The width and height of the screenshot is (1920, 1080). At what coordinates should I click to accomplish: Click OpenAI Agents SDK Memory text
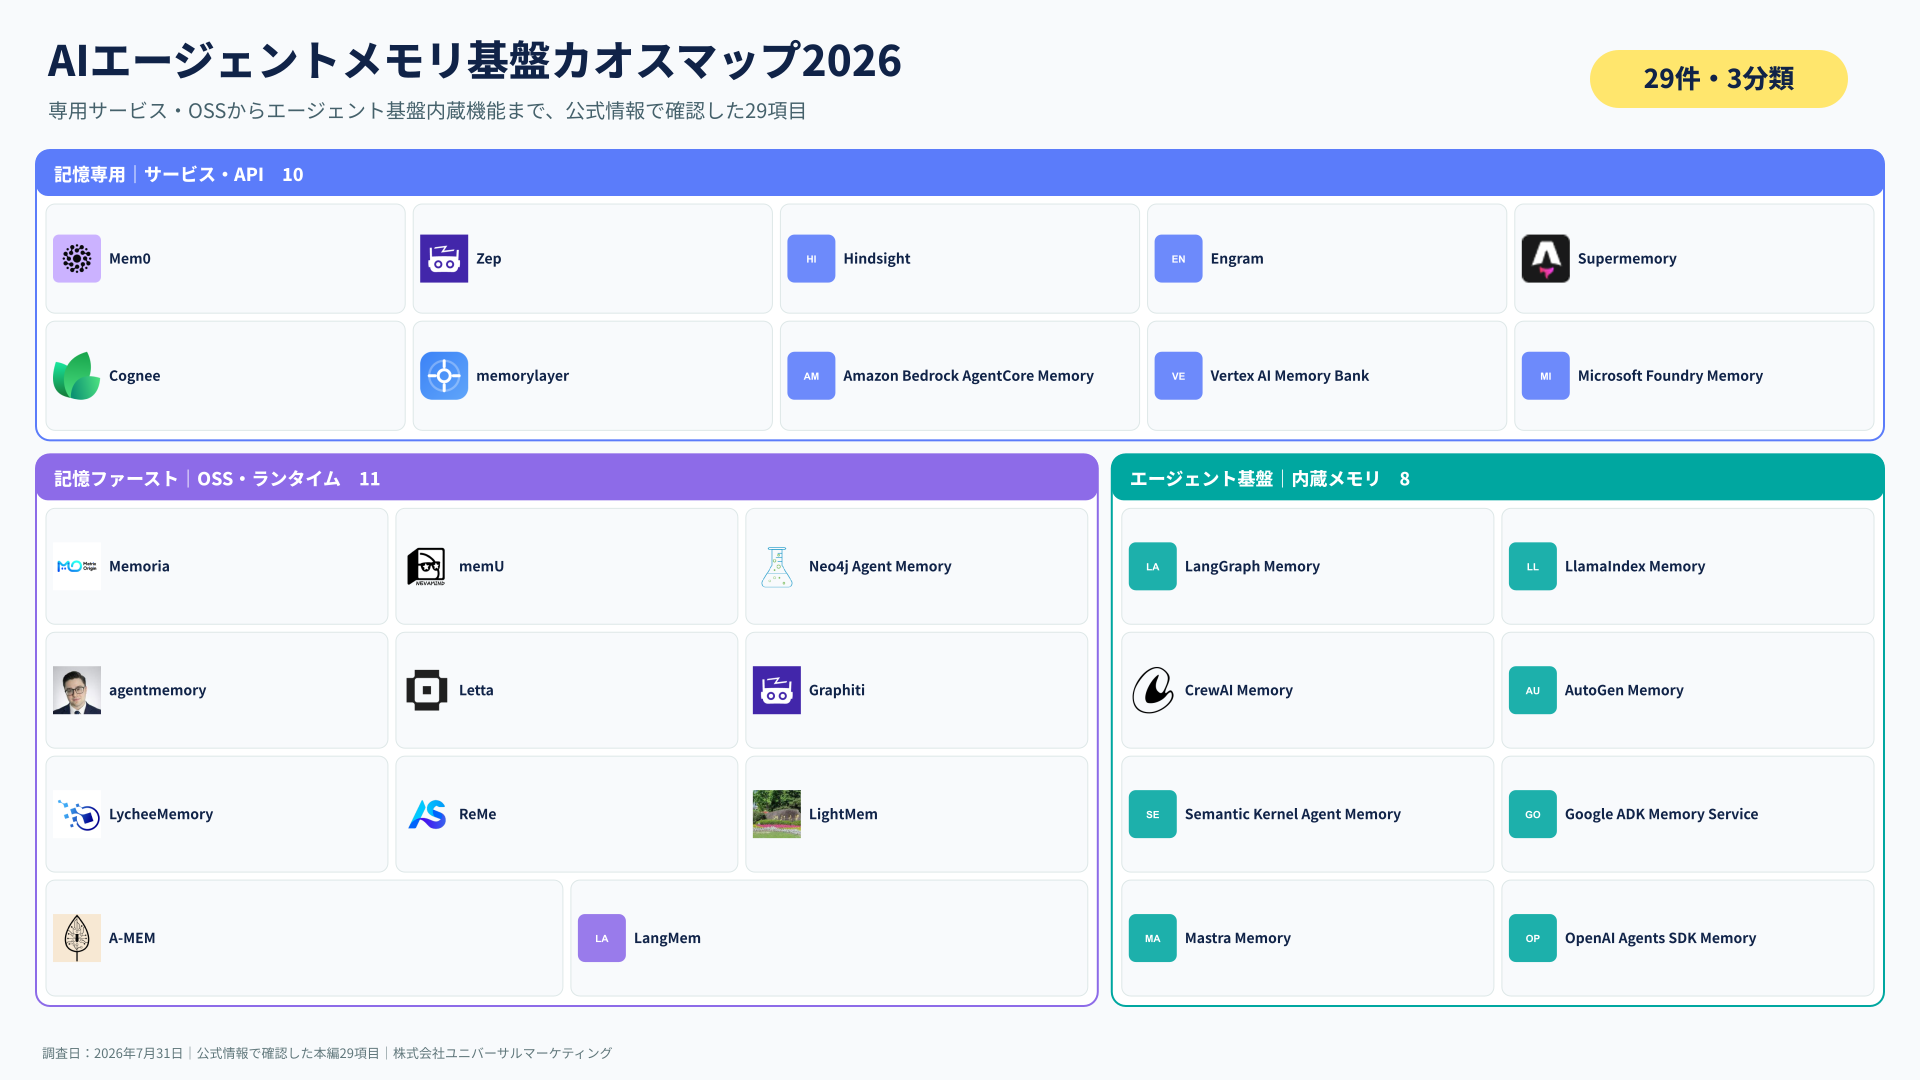1660,938
